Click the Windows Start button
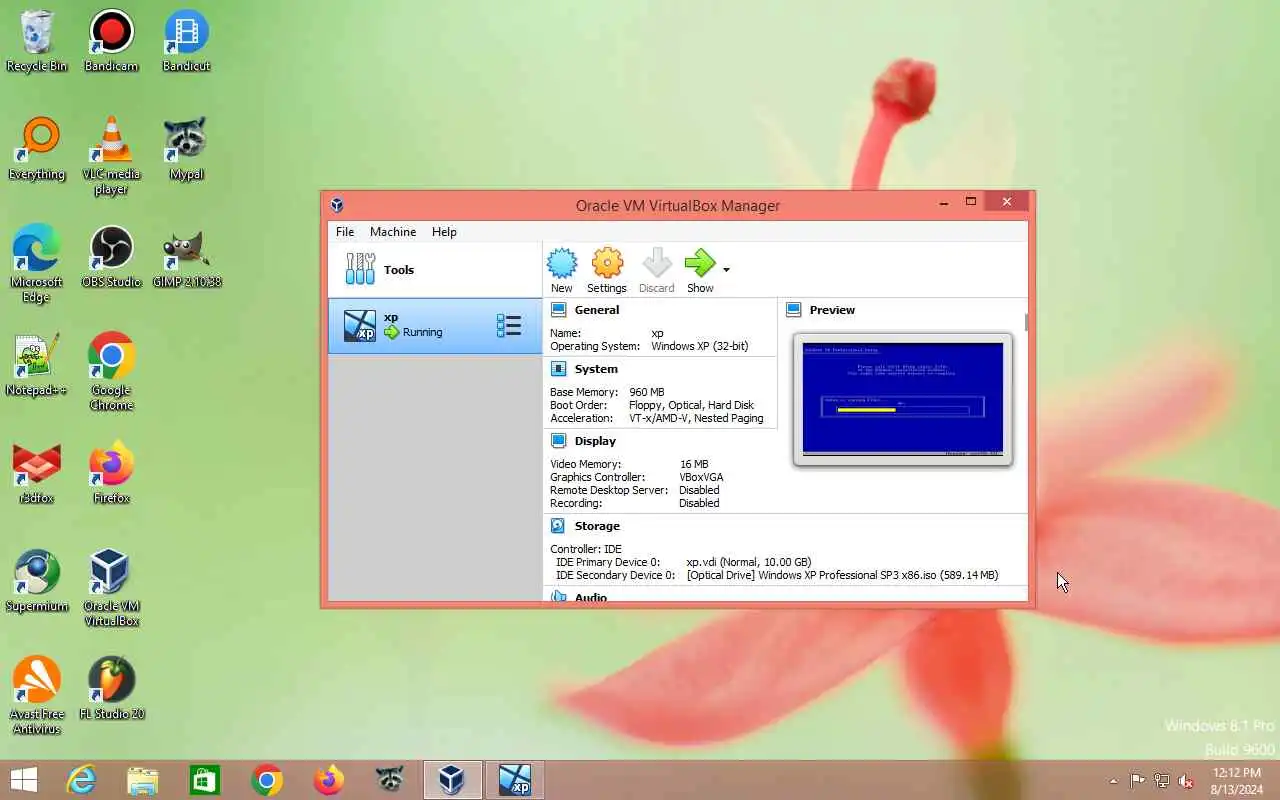Viewport: 1280px width, 800px height. [24, 780]
